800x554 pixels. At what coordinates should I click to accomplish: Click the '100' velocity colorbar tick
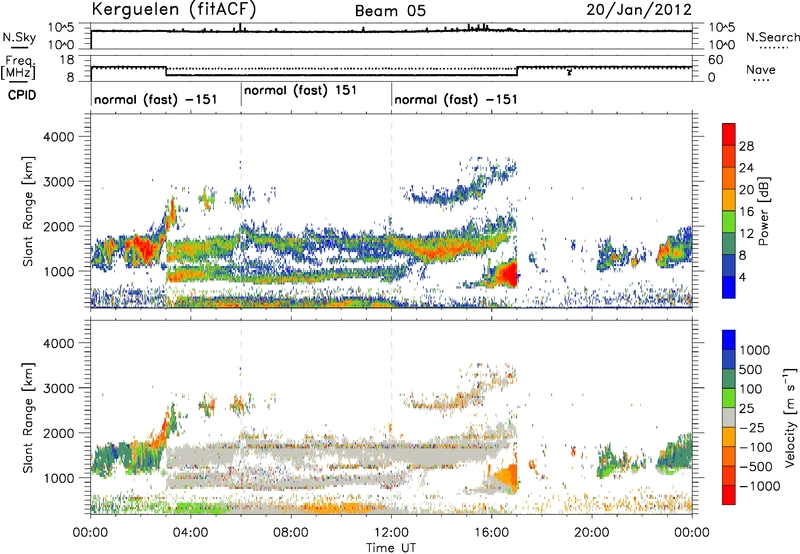click(x=751, y=389)
